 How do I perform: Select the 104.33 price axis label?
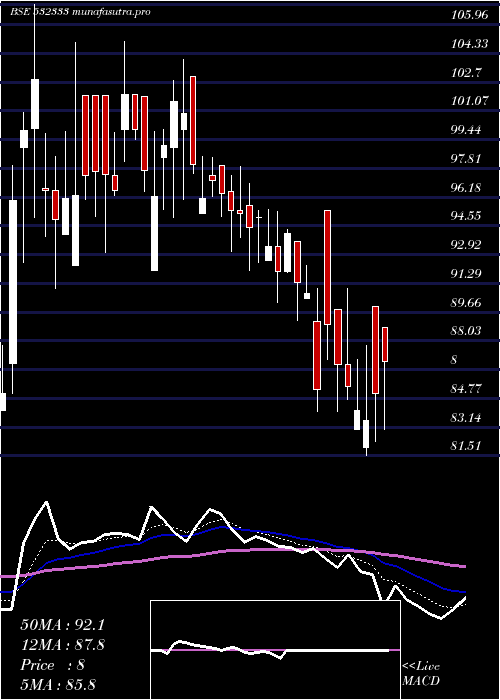pyautogui.click(x=468, y=44)
